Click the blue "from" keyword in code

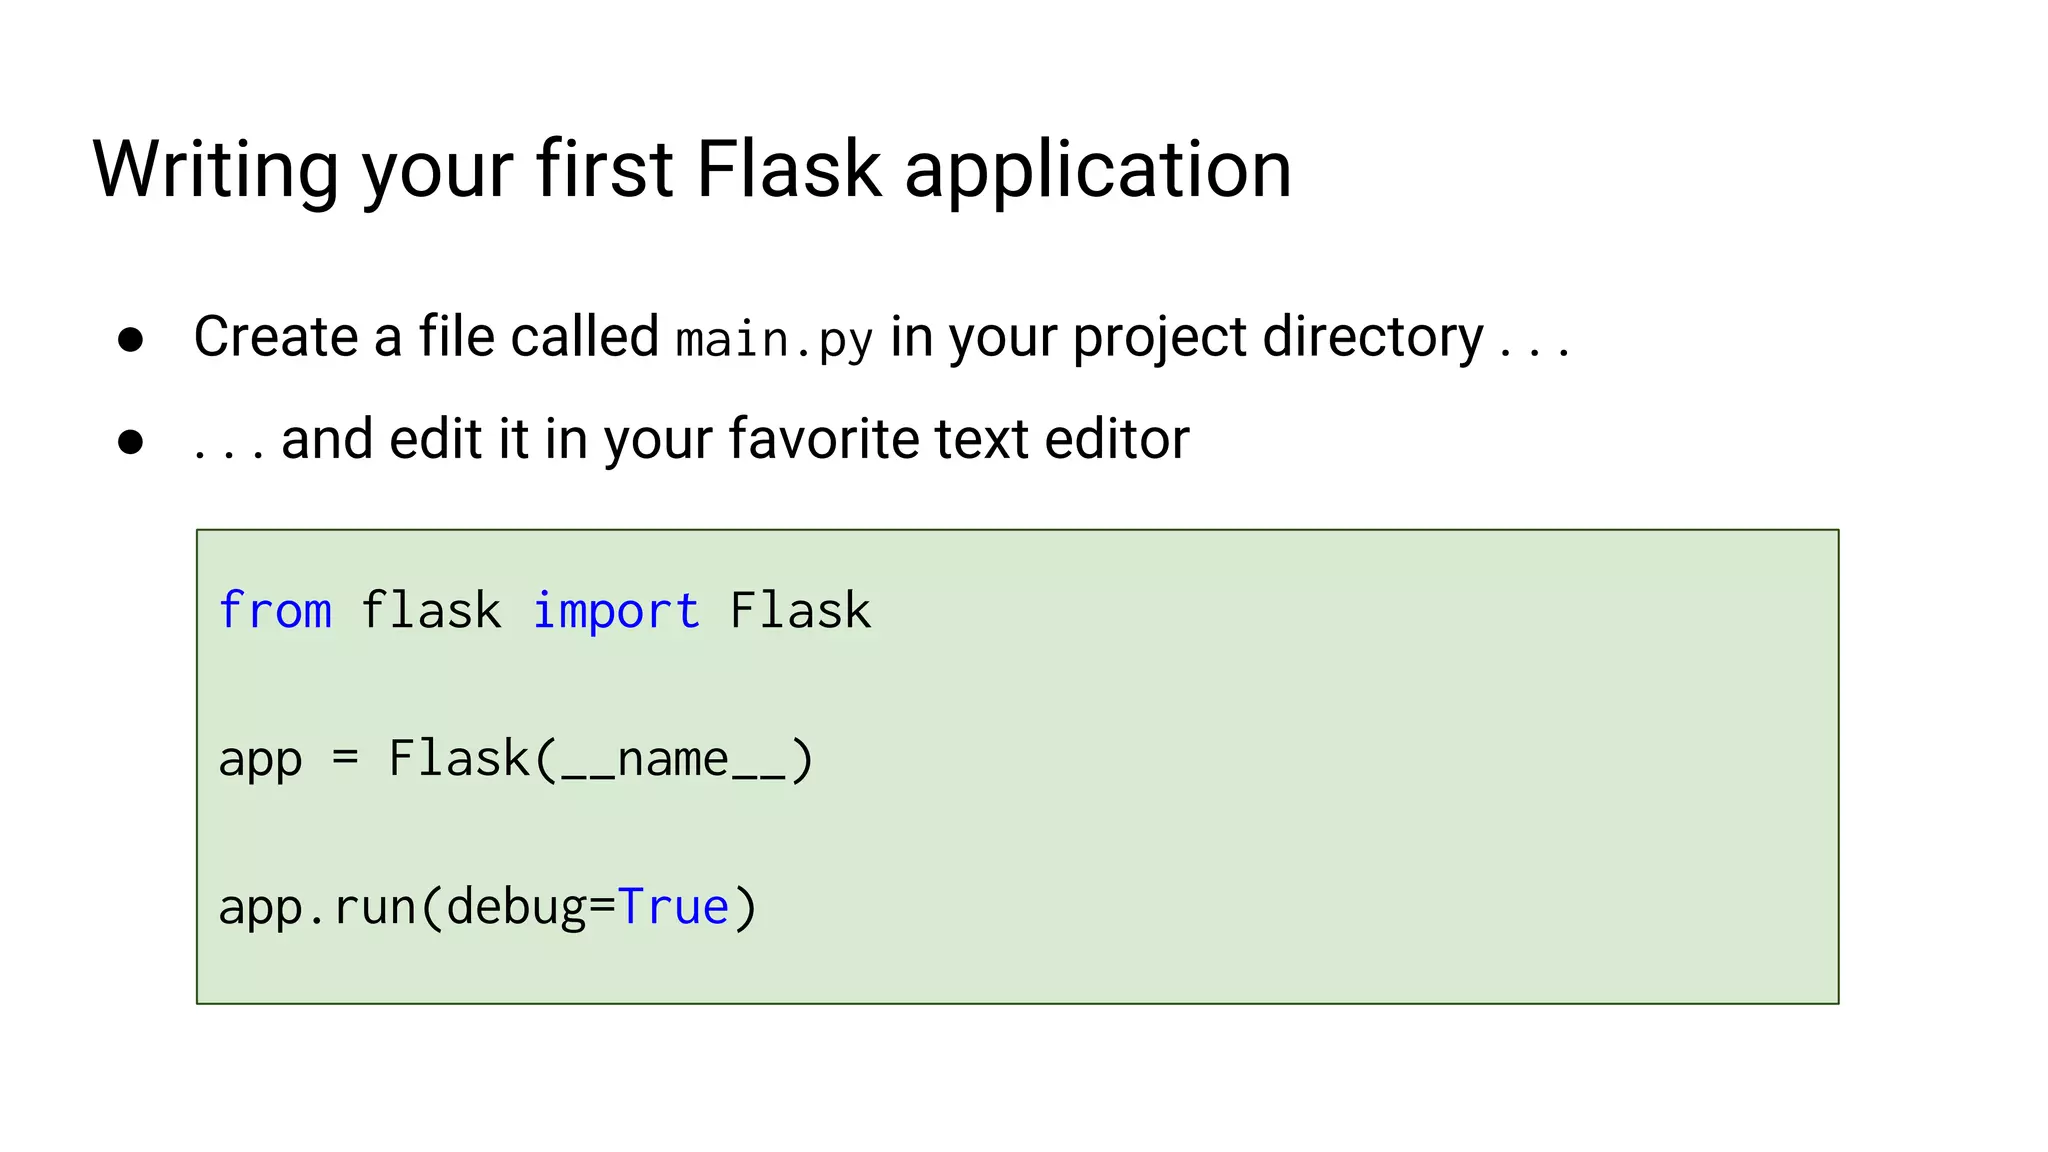(x=275, y=611)
